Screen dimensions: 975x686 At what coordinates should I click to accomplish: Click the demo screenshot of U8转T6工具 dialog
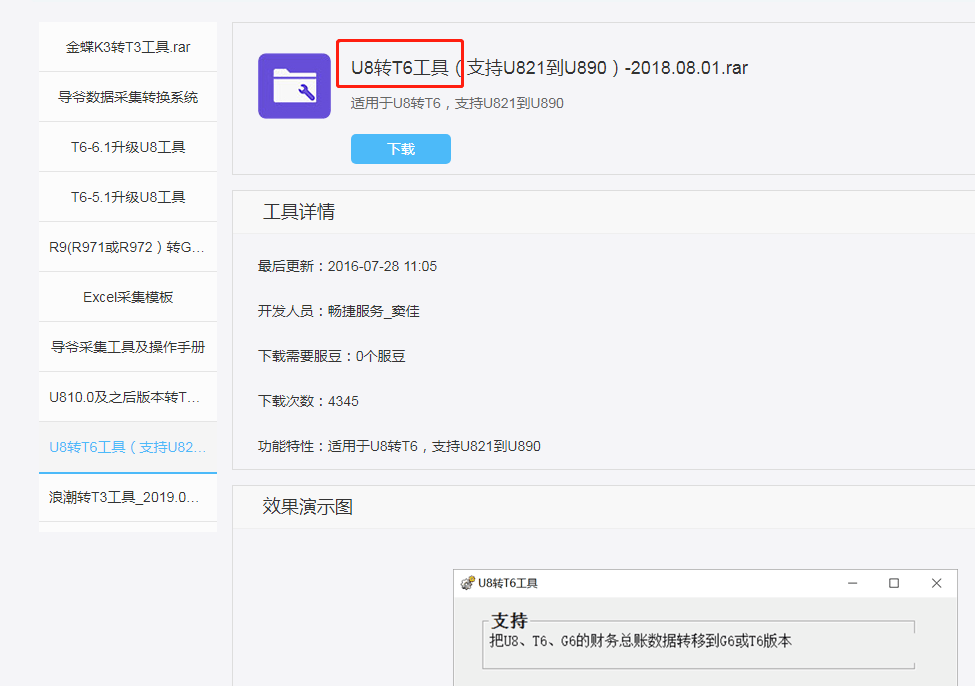pyautogui.click(x=705, y=628)
